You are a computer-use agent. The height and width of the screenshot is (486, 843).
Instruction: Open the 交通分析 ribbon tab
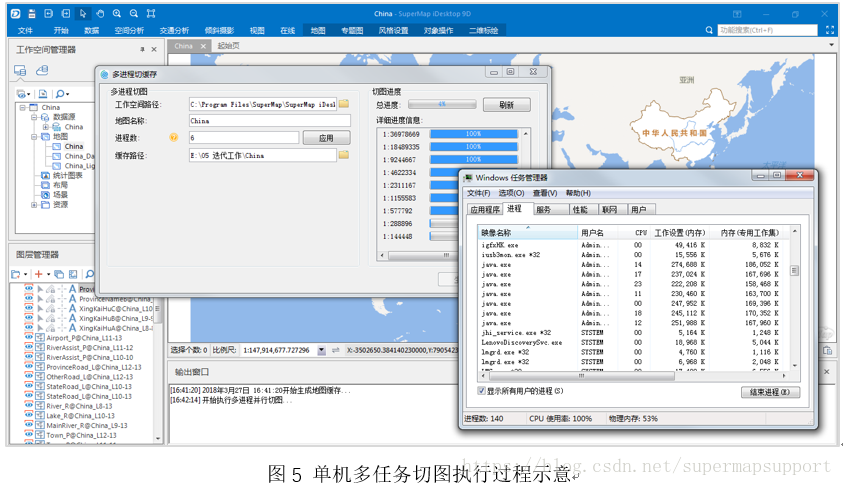(x=174, y=31)
